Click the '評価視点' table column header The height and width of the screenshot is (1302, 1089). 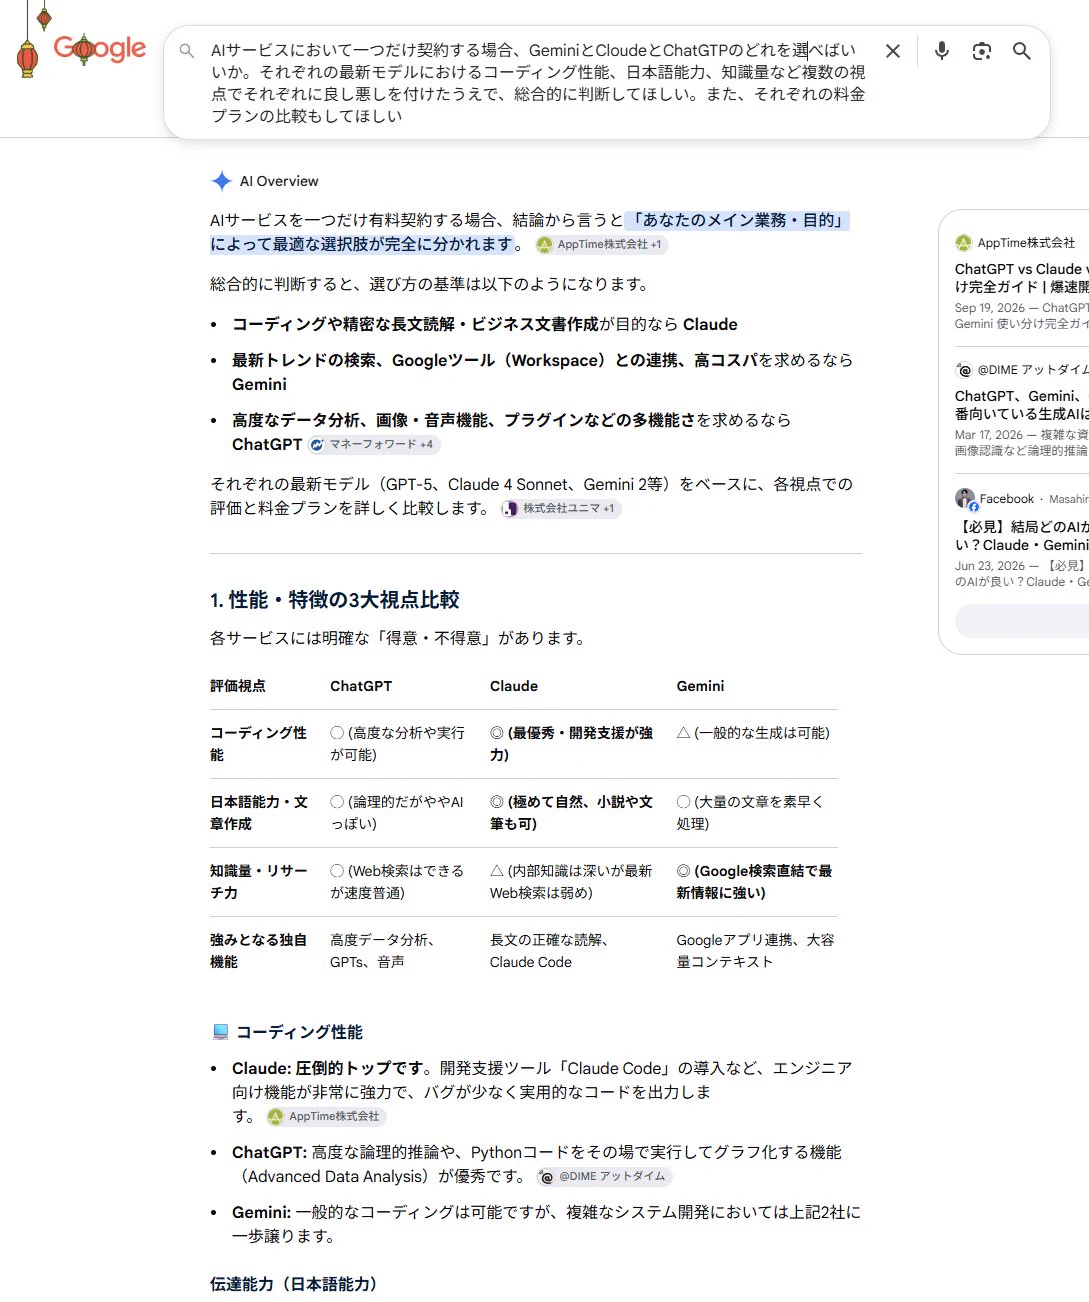(238, 686)
